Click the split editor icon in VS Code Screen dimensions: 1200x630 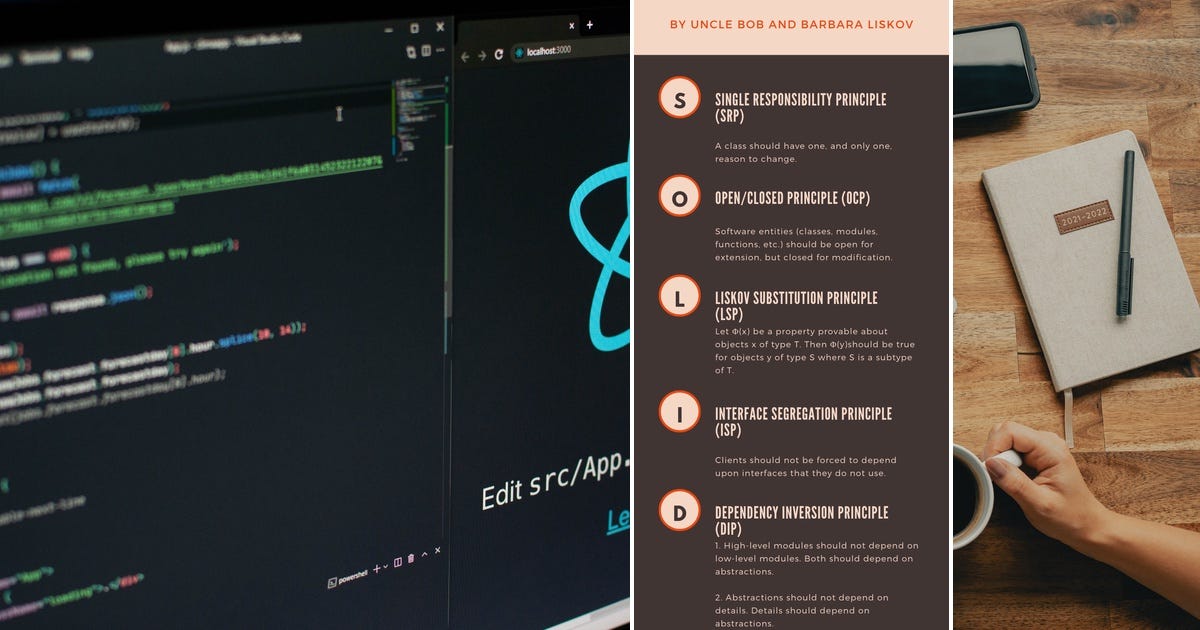coord(426,50)
